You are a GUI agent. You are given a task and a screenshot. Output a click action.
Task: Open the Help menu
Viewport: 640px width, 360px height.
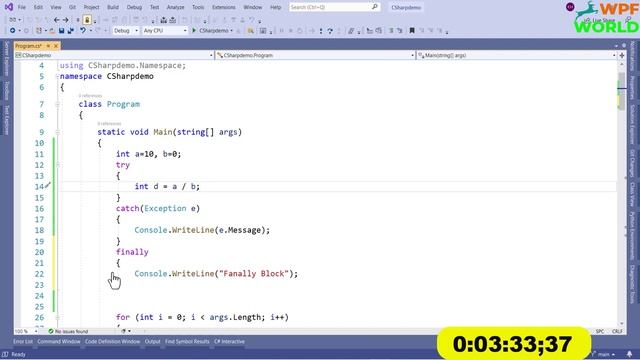click(276, 7)
